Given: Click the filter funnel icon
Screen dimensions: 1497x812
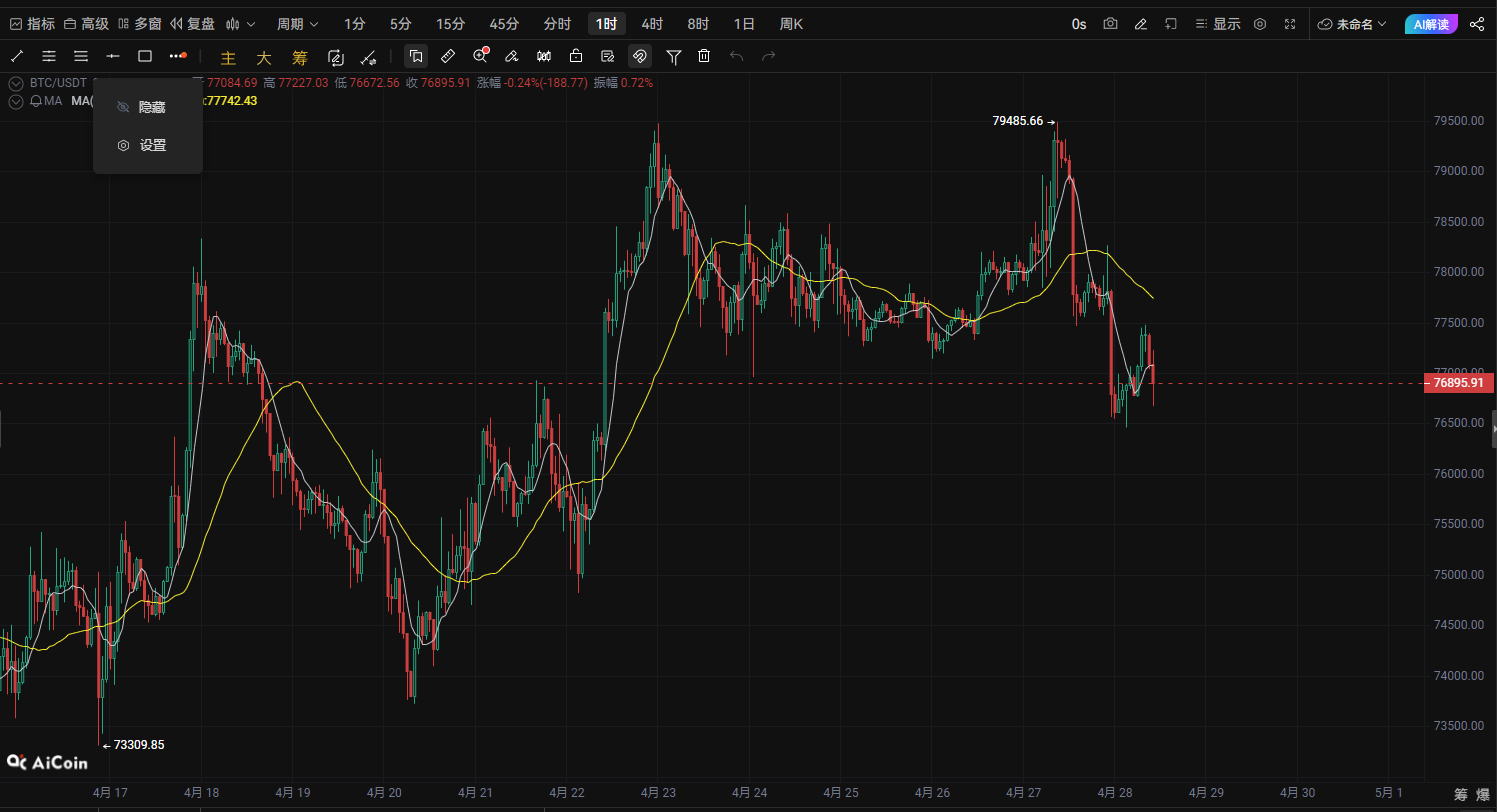Looking at the screenshot, I should [x=673, y=56].
